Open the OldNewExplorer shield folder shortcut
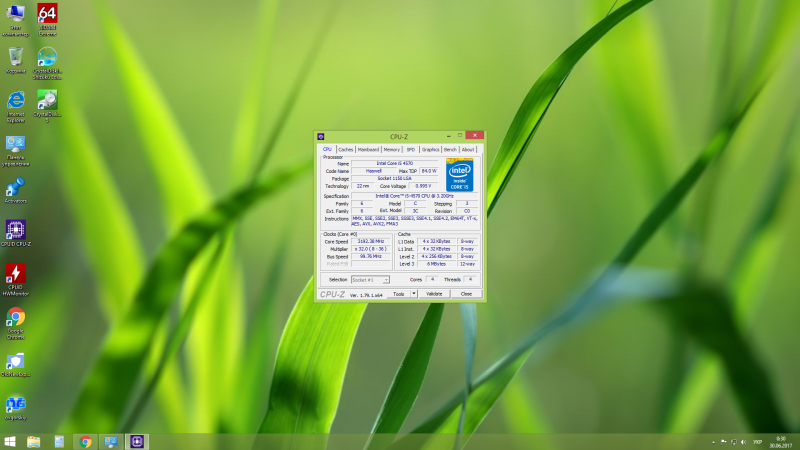This screenshot has width=800, height=450. tap(15, 364)
